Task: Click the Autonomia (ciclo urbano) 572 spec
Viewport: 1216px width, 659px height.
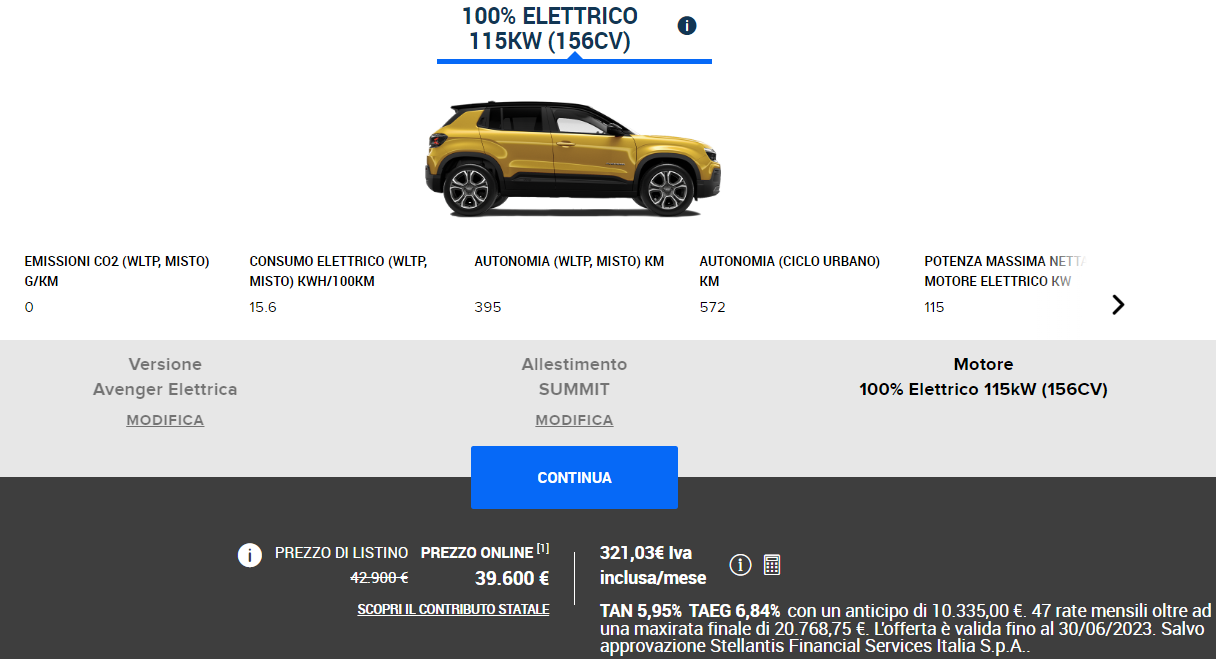Action: coord(793,284)
